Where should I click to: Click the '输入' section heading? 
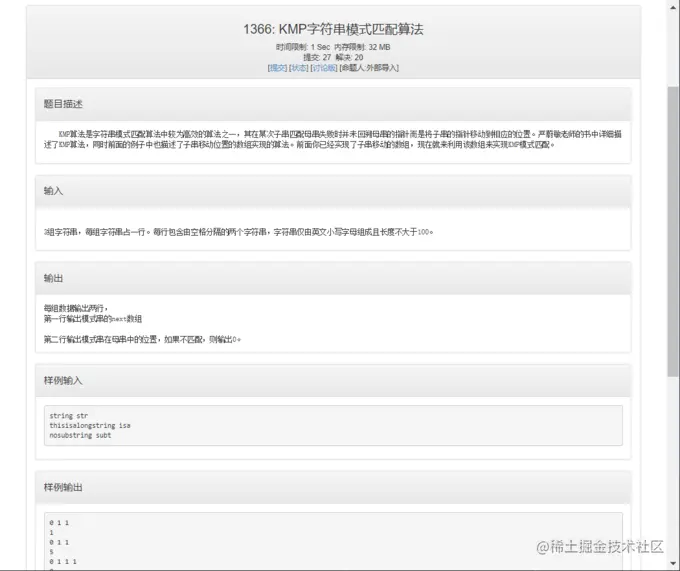(53, 191)
